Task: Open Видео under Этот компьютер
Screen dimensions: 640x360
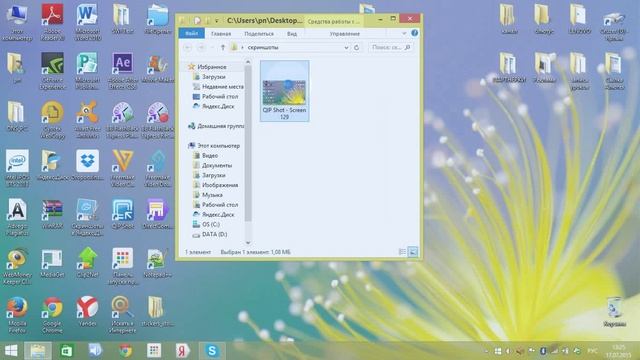Action: coord(210,156)
